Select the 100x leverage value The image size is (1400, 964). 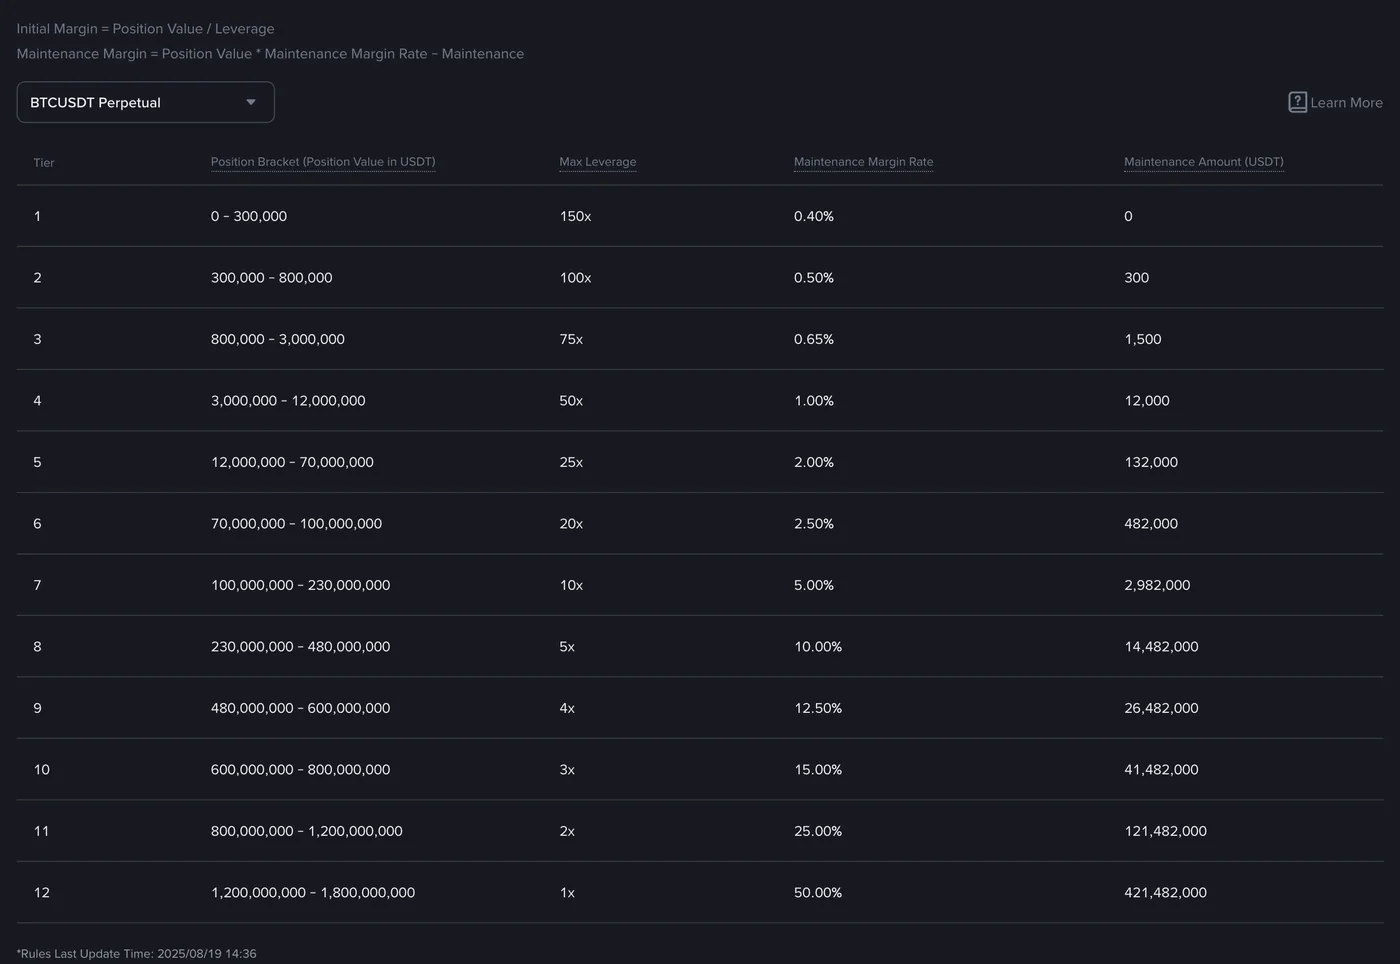pos(575,278)
